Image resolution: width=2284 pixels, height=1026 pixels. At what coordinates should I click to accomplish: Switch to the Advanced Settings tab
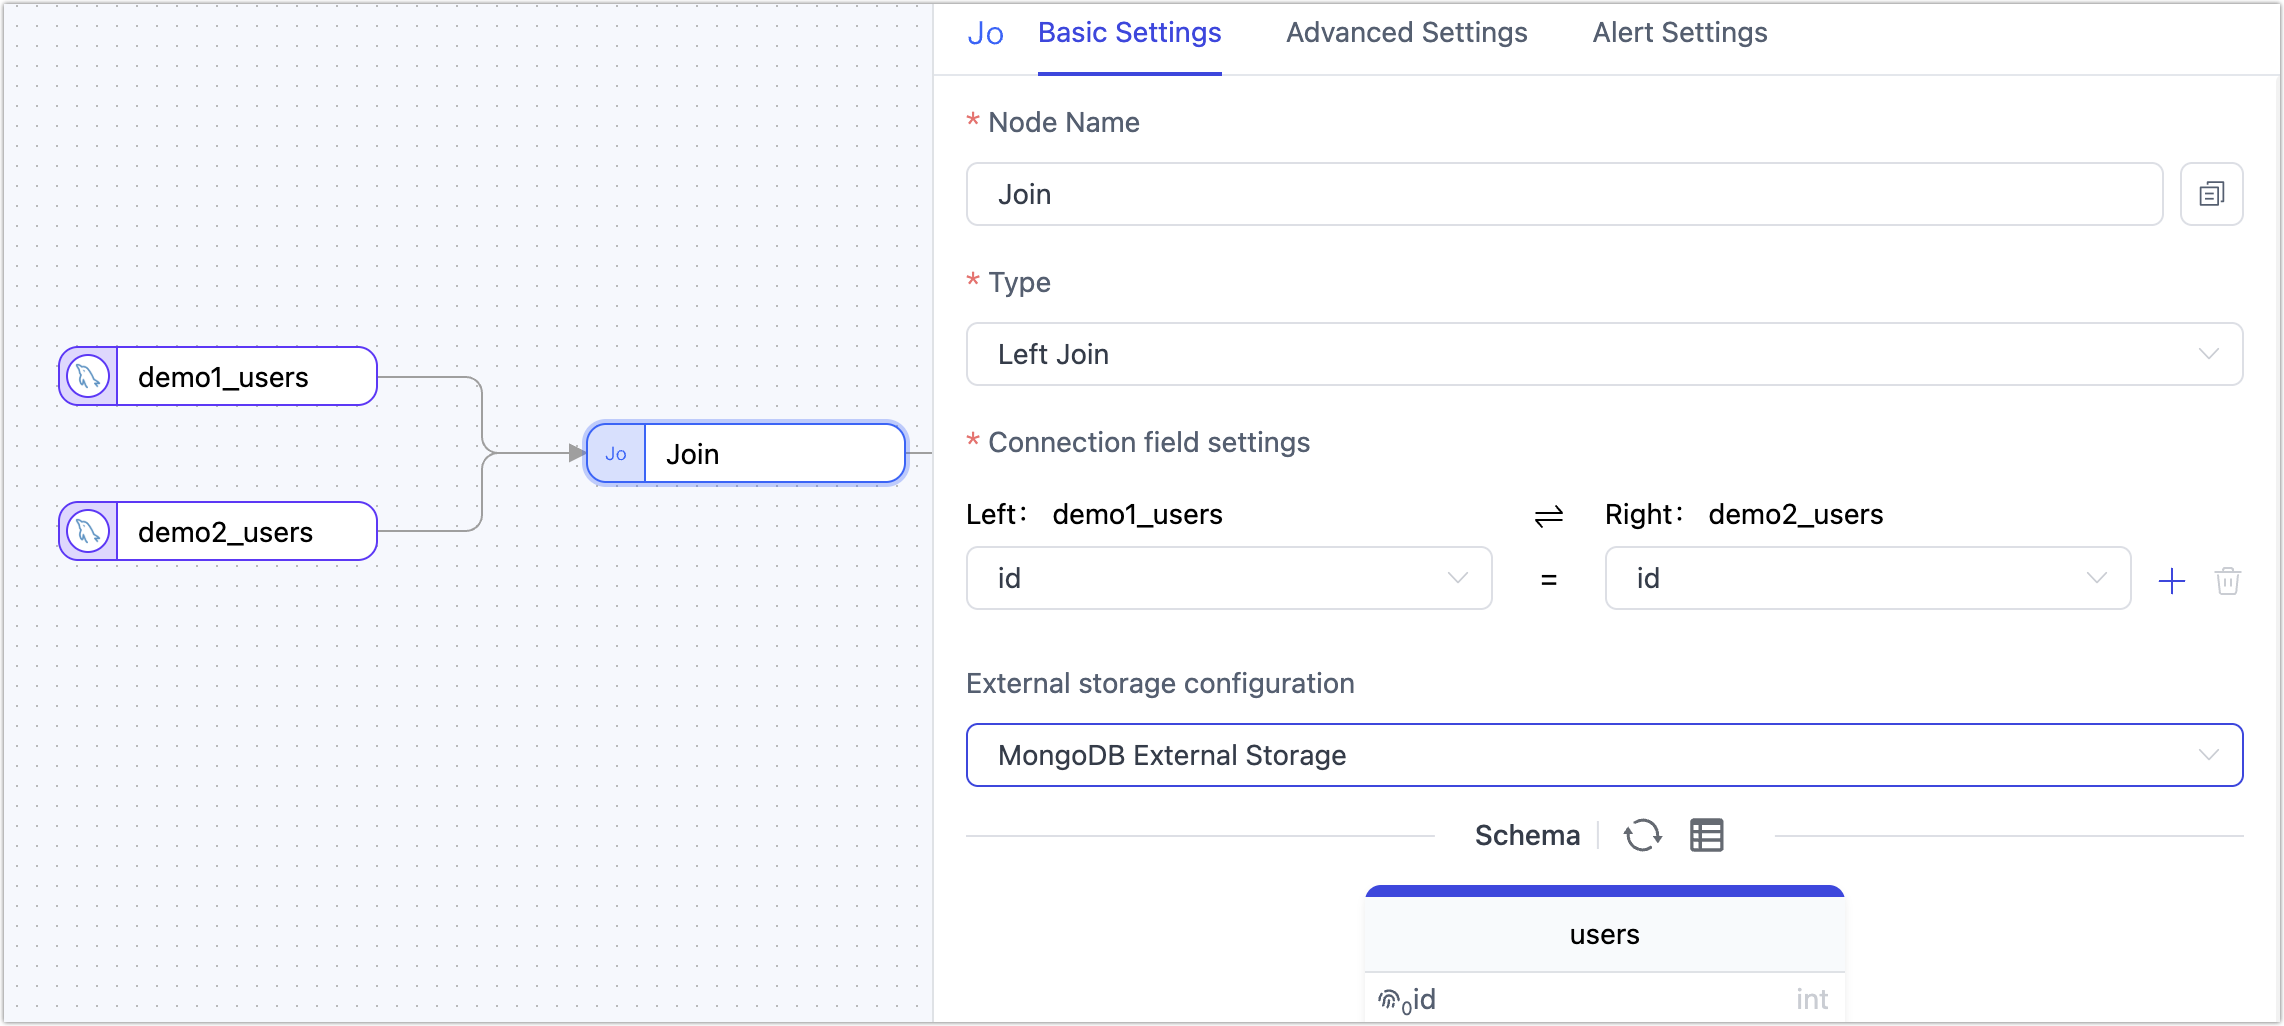coord(1406,32)
